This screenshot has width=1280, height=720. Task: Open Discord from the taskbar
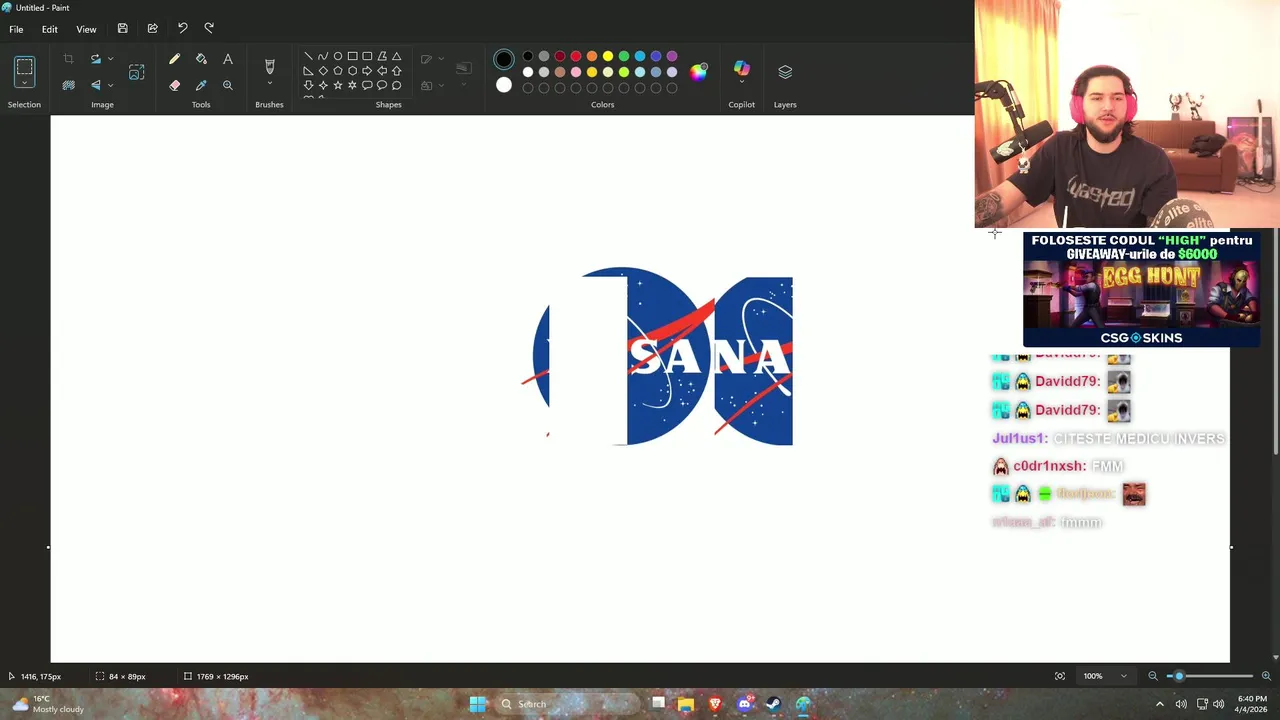[744, 704]
